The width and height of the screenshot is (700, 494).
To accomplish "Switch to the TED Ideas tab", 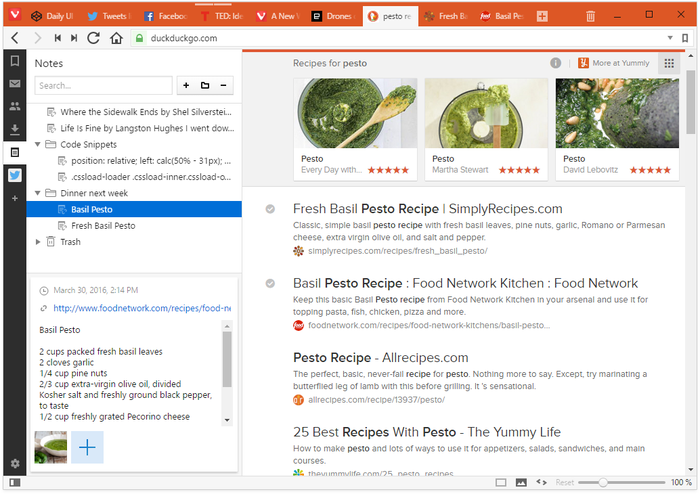I will (x=222, y=17).
